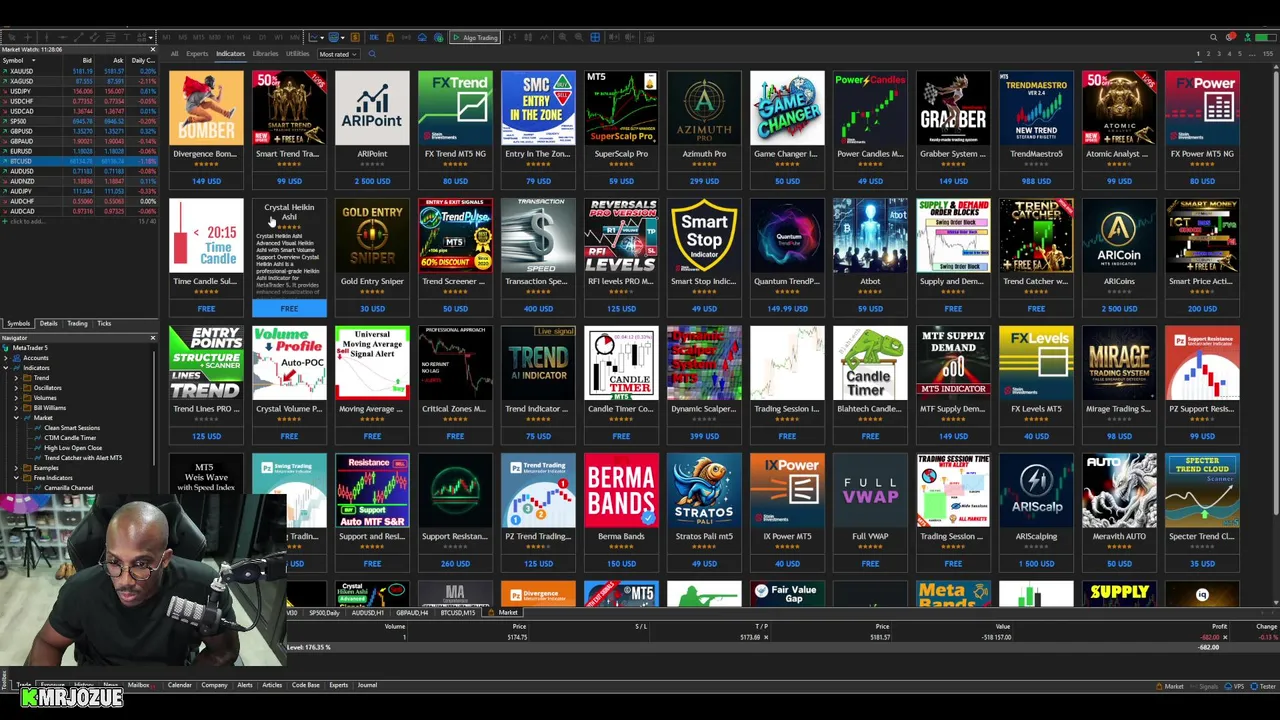
Task: Open the Most rated sort dropdown
Action: [337, 54]
